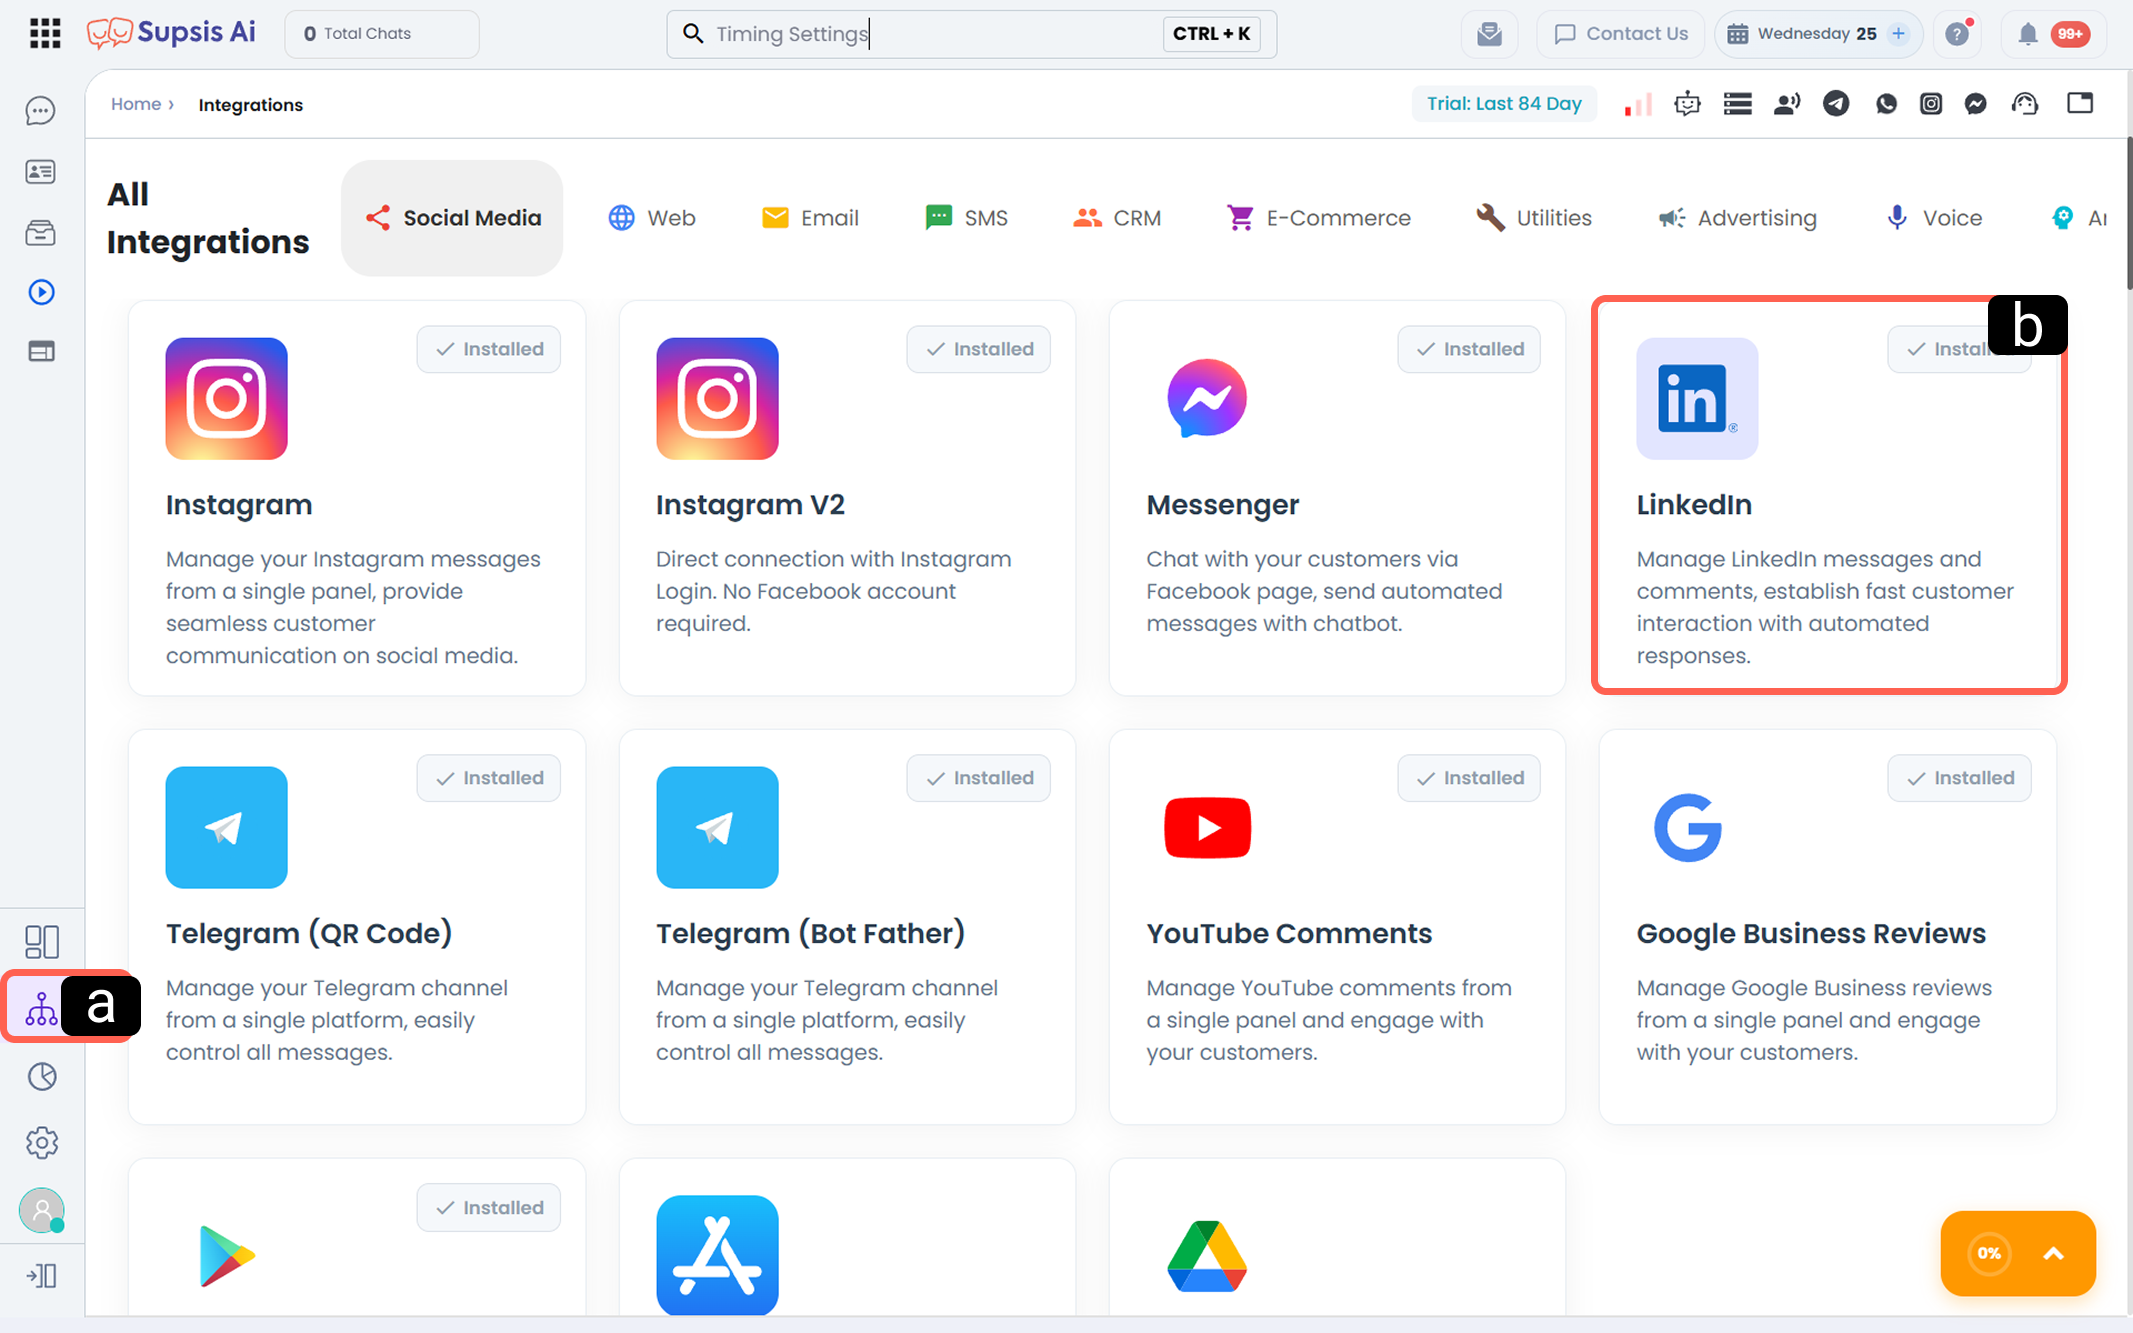Click the Supsis Ai logo
This screenshot has height=1333, width=2133.
(171, 33)
